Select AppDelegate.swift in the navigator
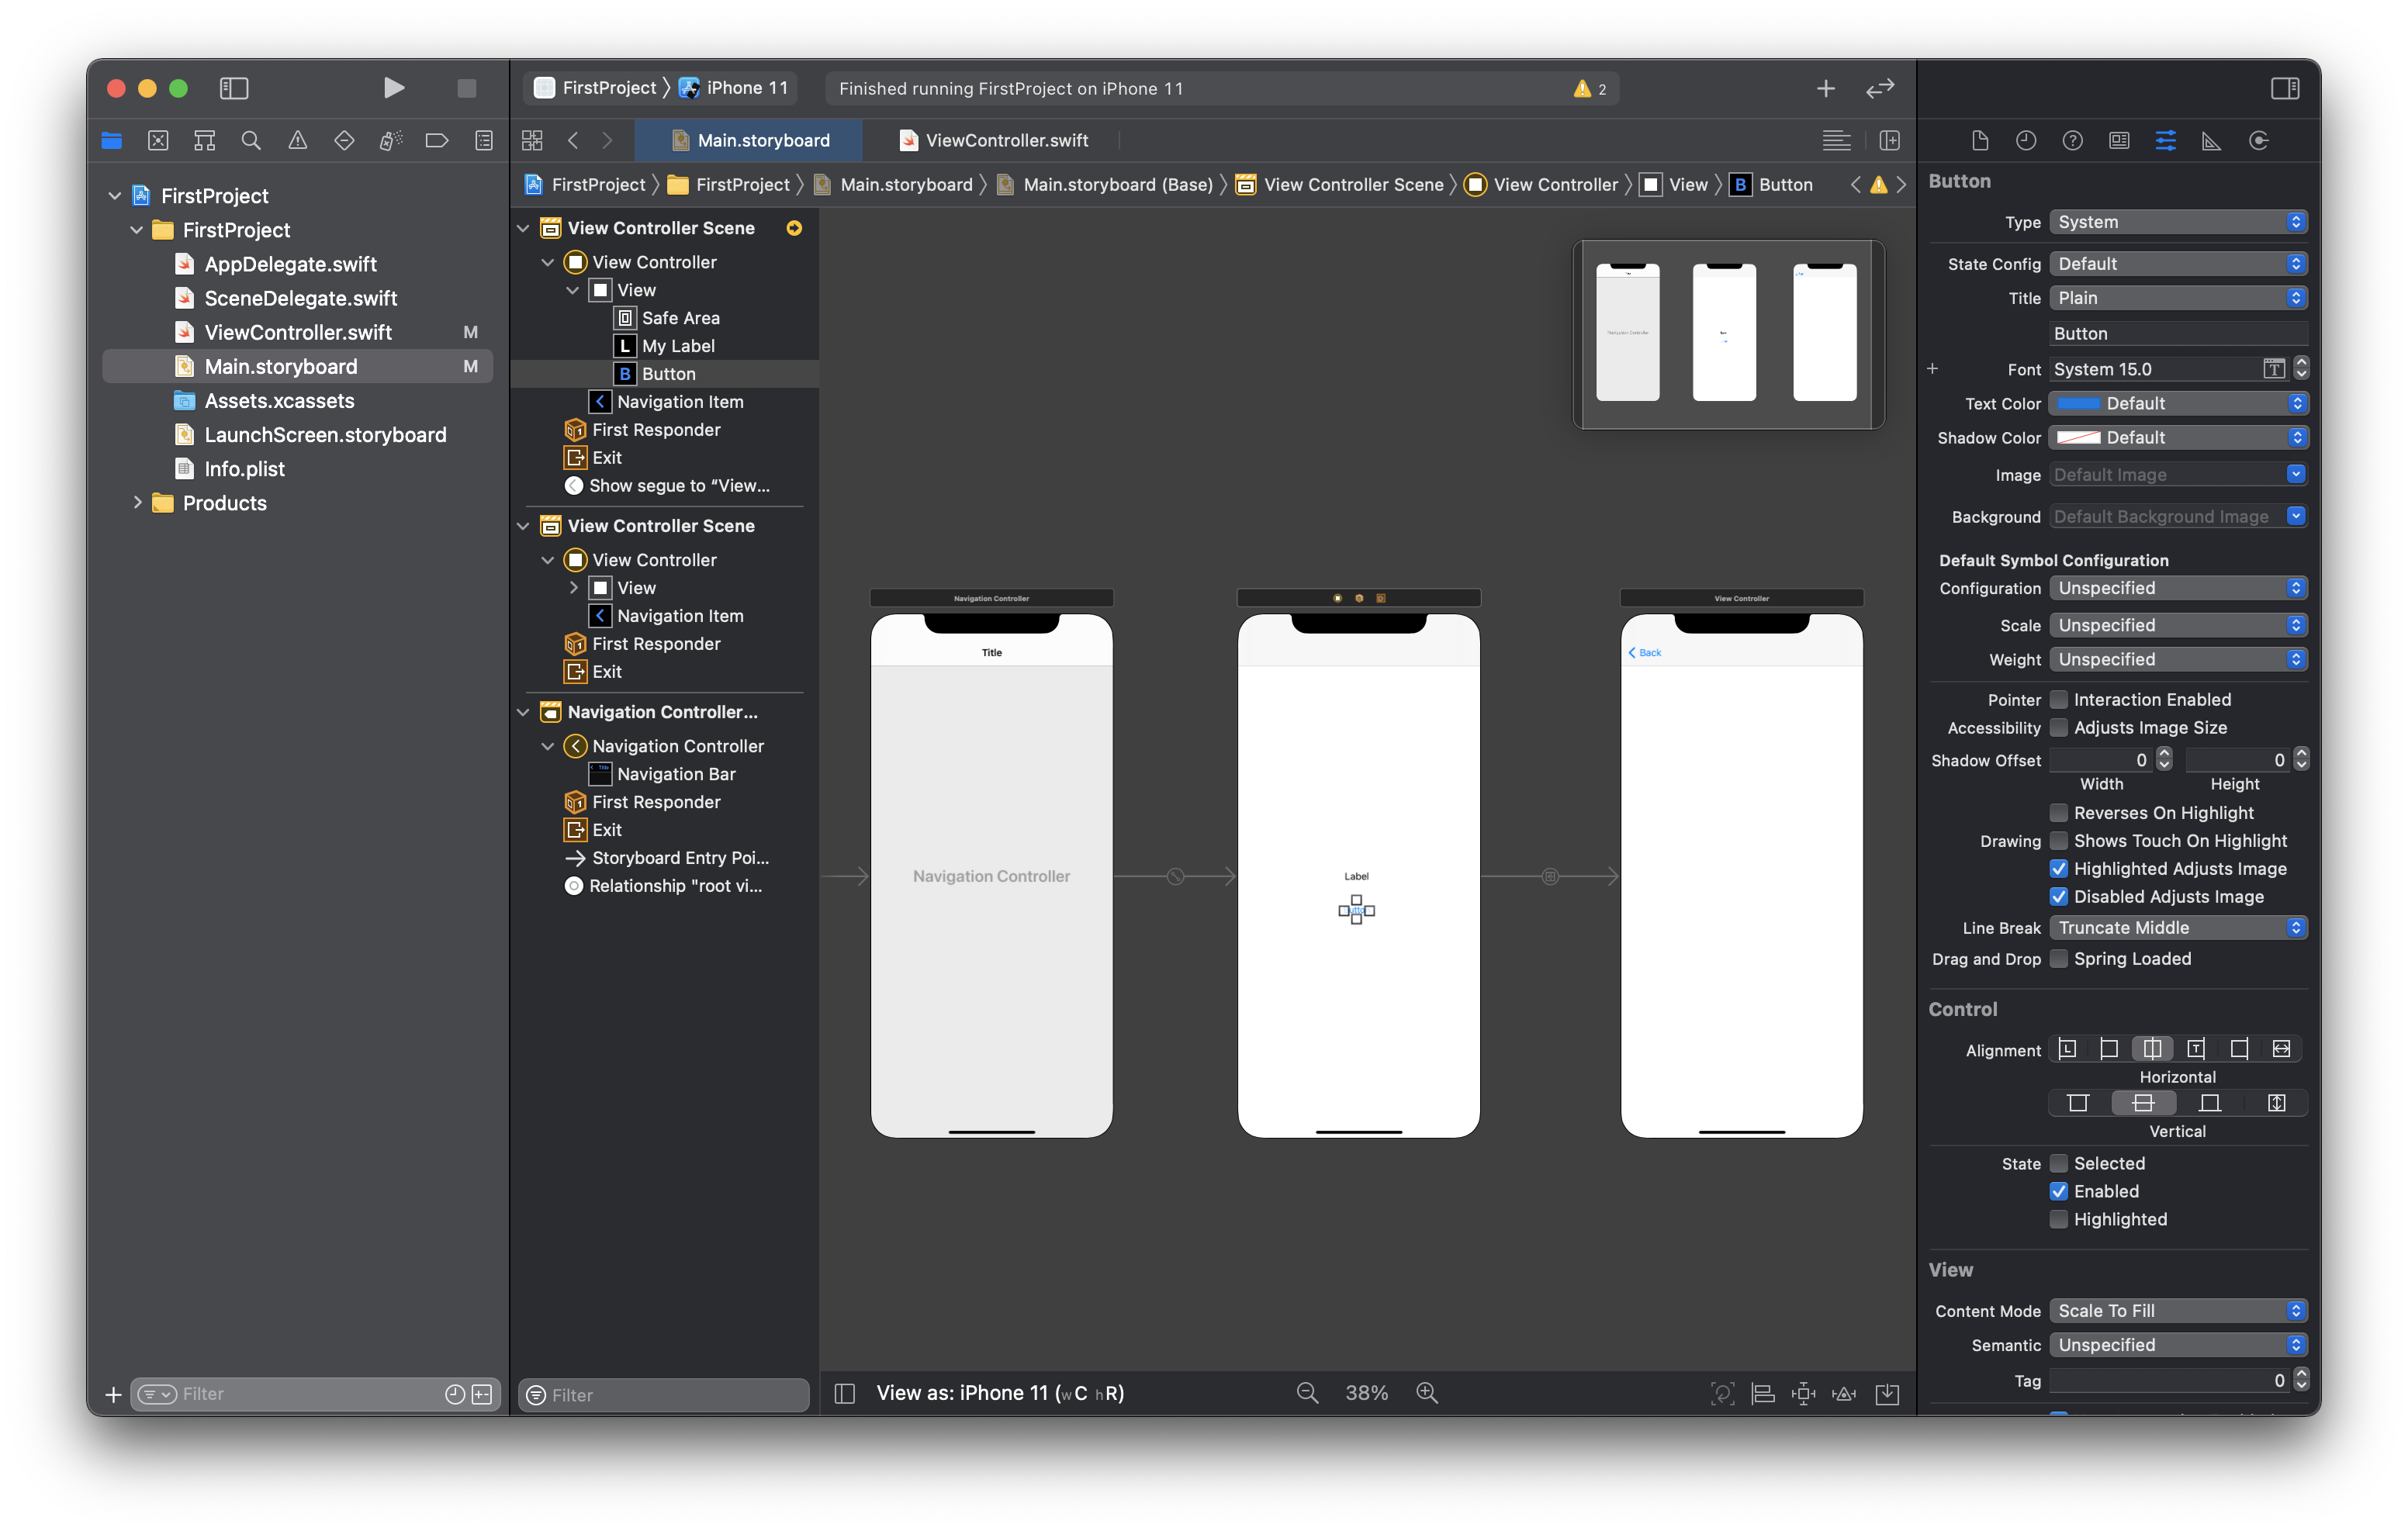The width and height of the screenshot is (2408, 1531). click(290, 264)
